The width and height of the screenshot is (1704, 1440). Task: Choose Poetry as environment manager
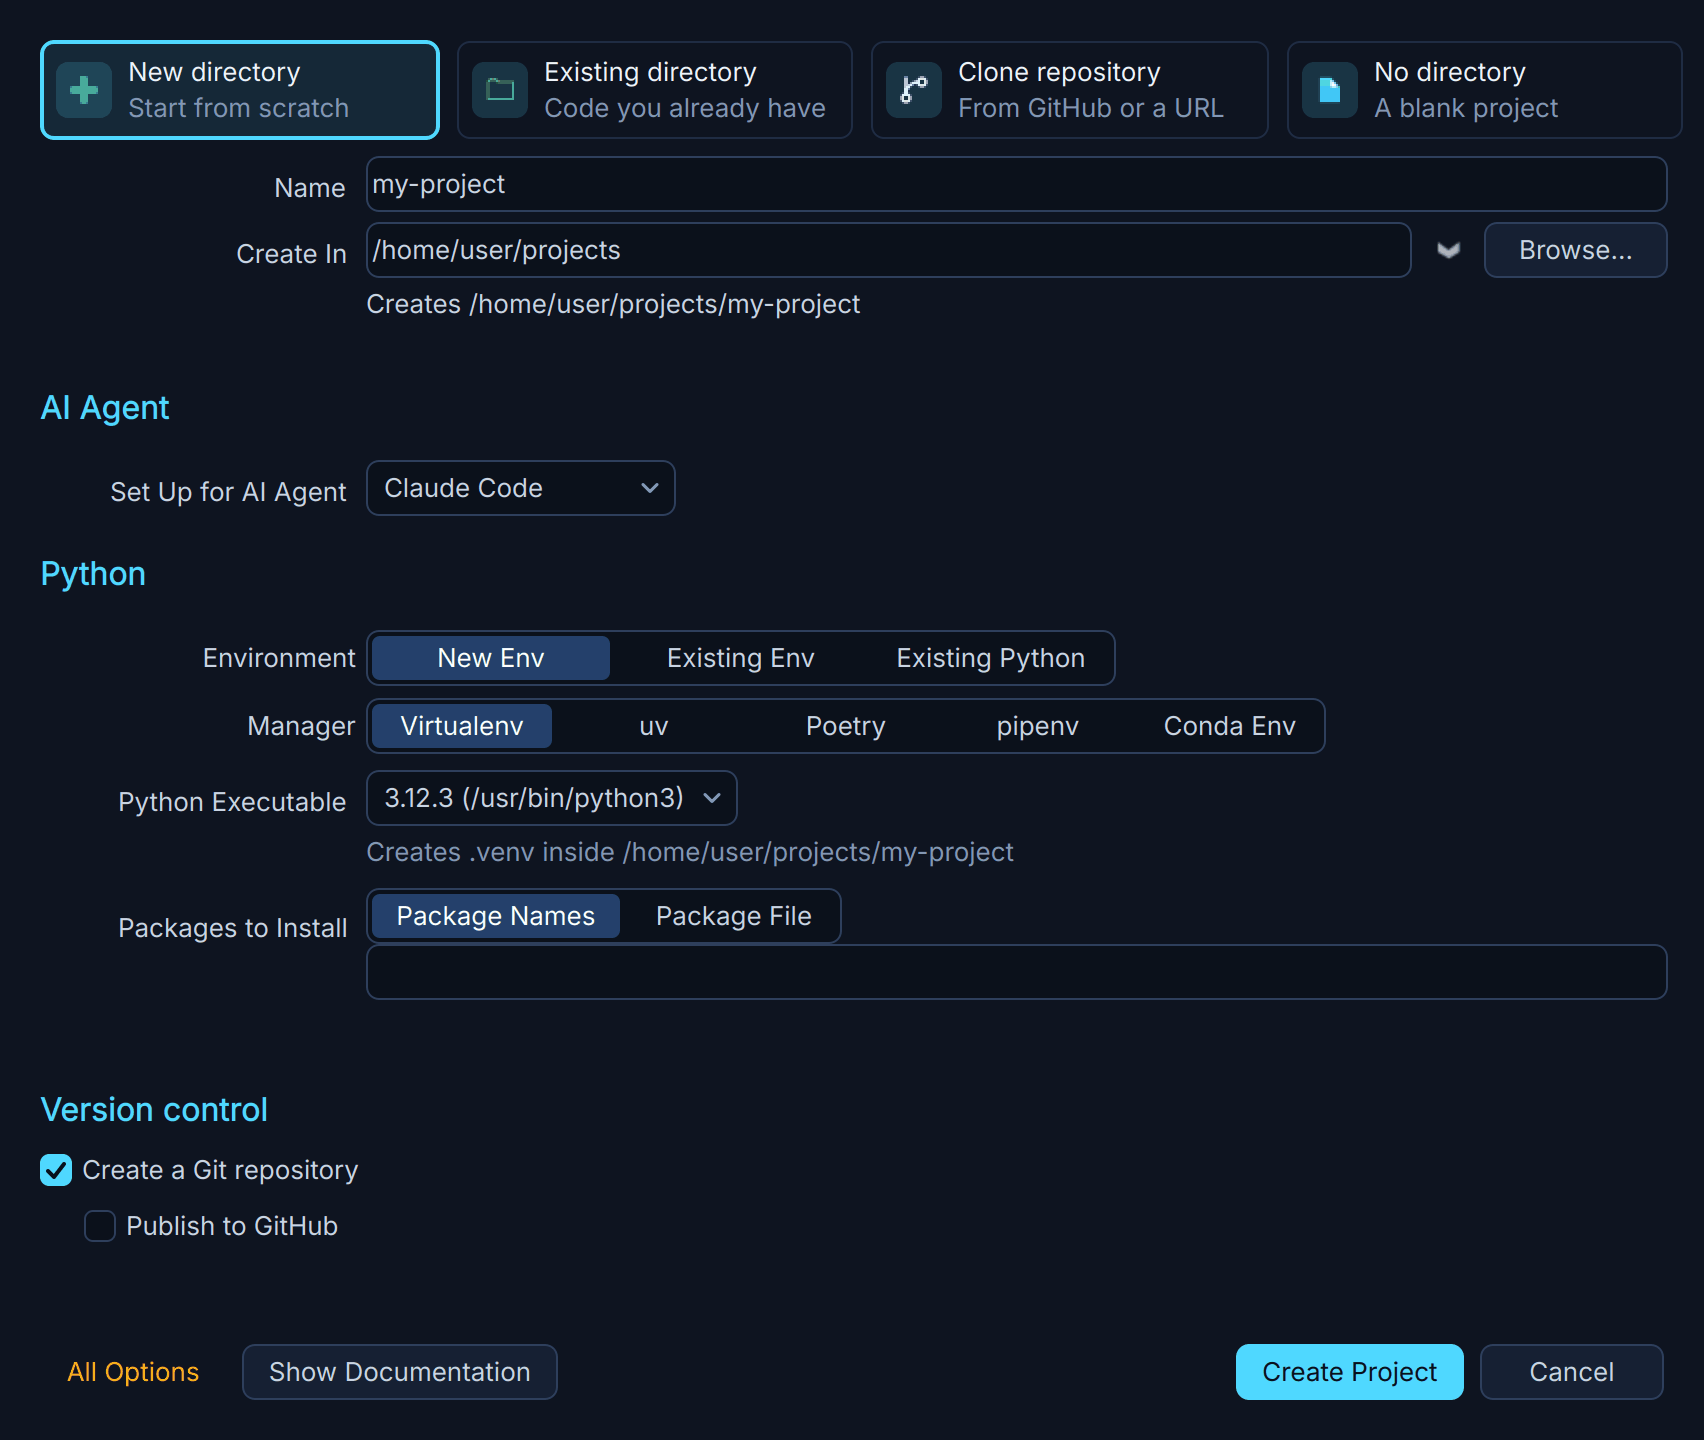[x=846, y=726]
